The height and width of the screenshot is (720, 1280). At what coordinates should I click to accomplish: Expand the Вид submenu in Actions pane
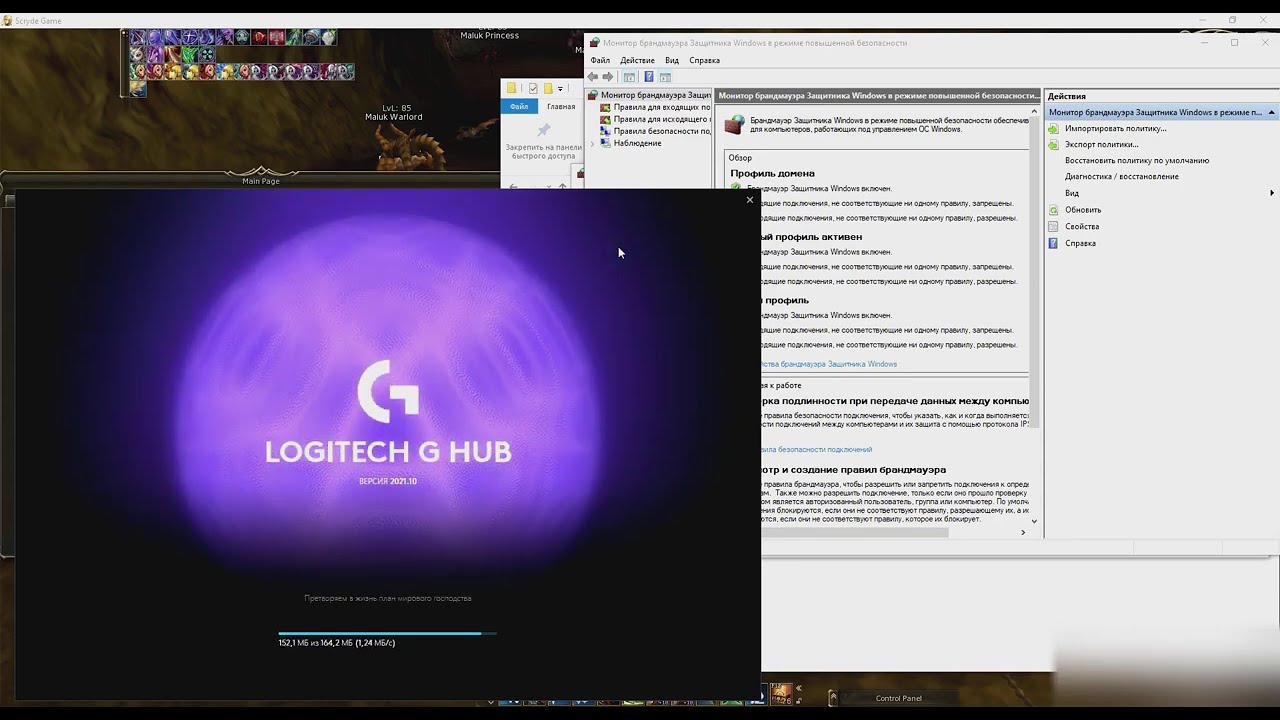coord(1272,193)
